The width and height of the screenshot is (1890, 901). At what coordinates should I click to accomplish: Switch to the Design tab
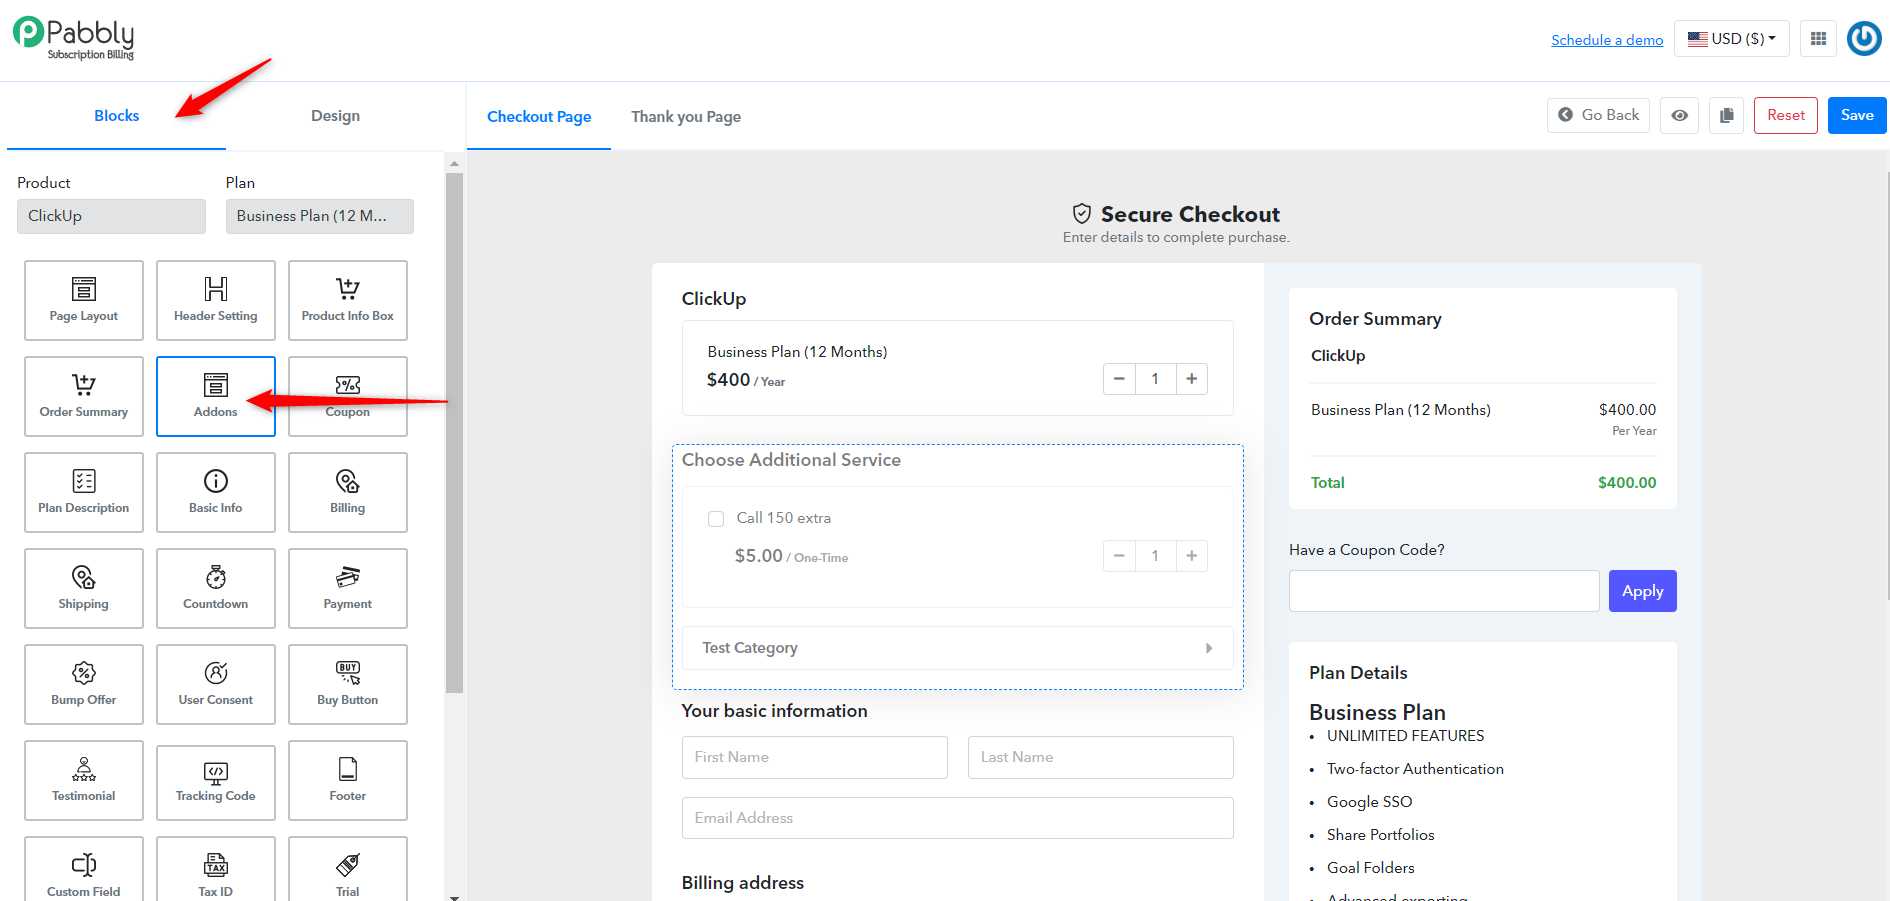coord(335,116)
